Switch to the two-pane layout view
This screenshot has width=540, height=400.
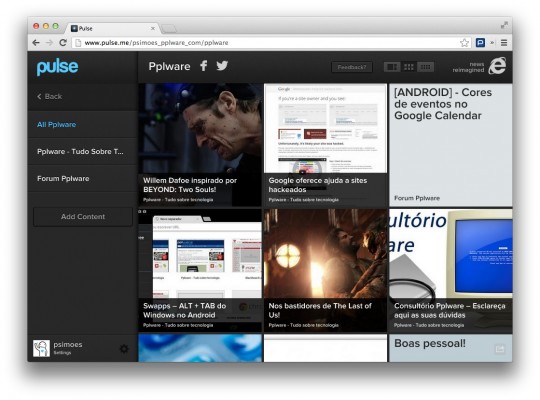tap(392, 67)
